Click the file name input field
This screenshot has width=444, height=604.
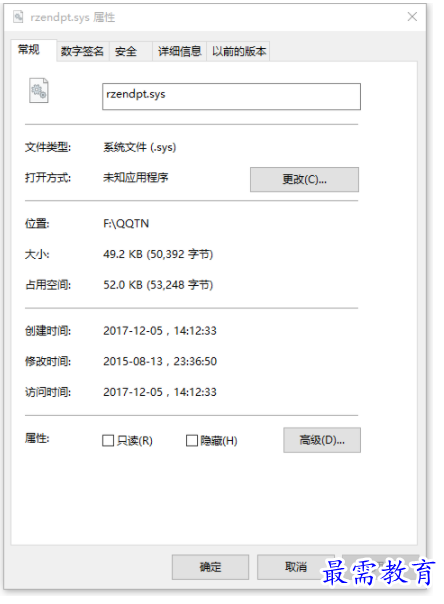(x=231, y=96)
